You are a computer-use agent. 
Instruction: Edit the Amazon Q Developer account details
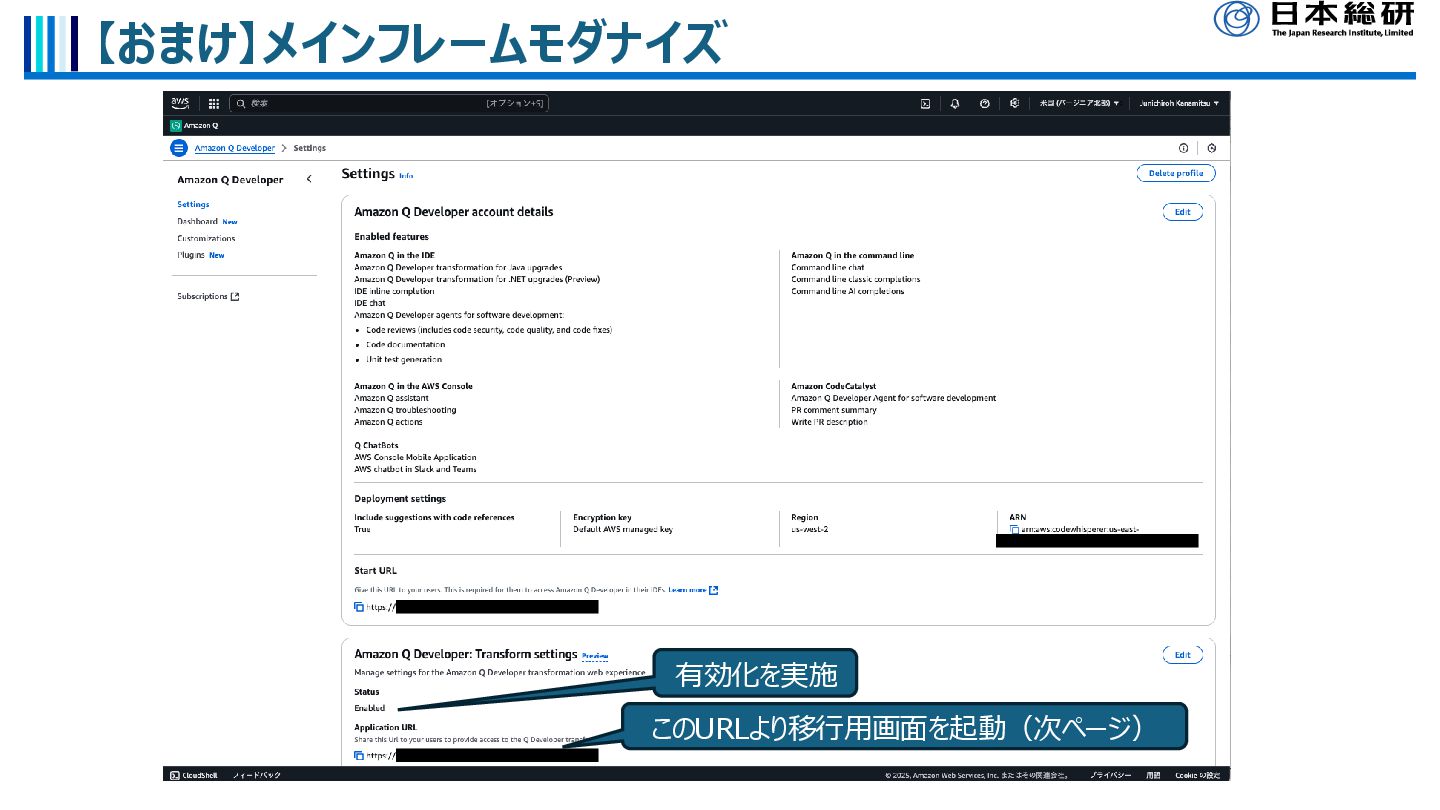[1183, 212]
